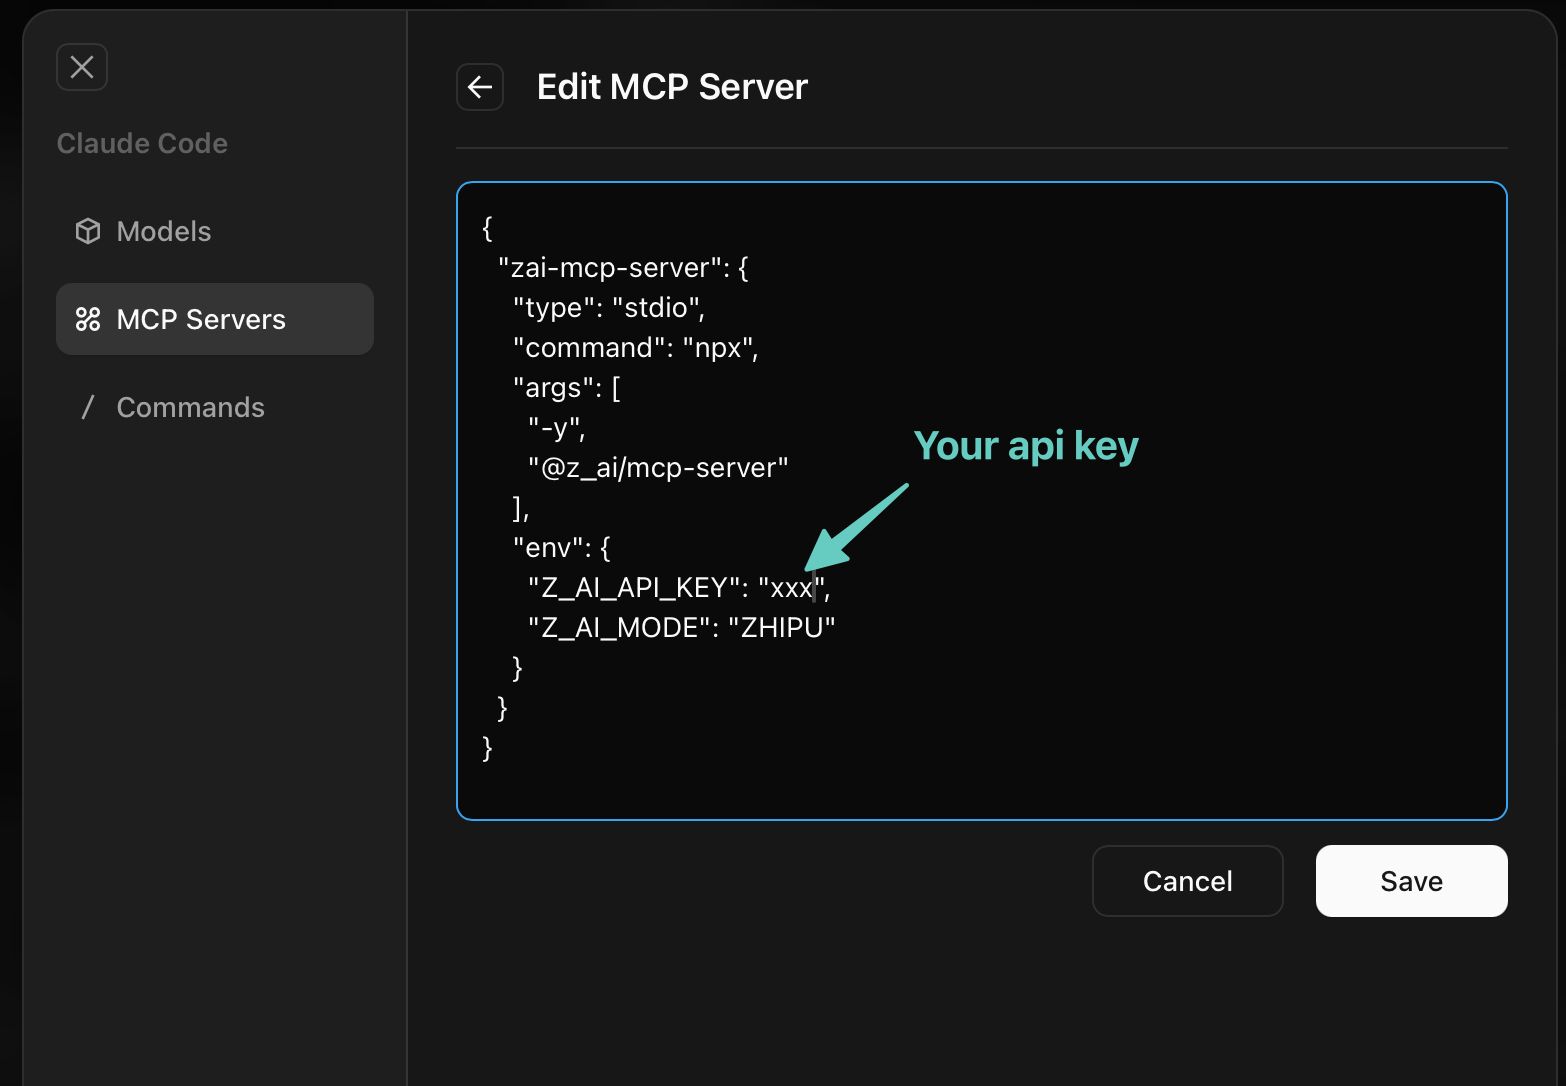Click the "zai-mcp-server" key name
The width and height of the screenshot is (1566, 1086).
(610, 268)
